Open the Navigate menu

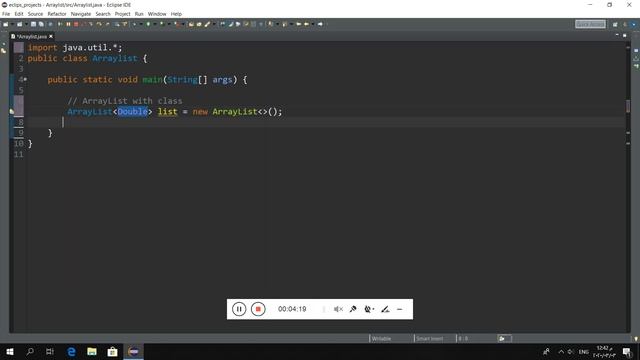tap(81, 14)
